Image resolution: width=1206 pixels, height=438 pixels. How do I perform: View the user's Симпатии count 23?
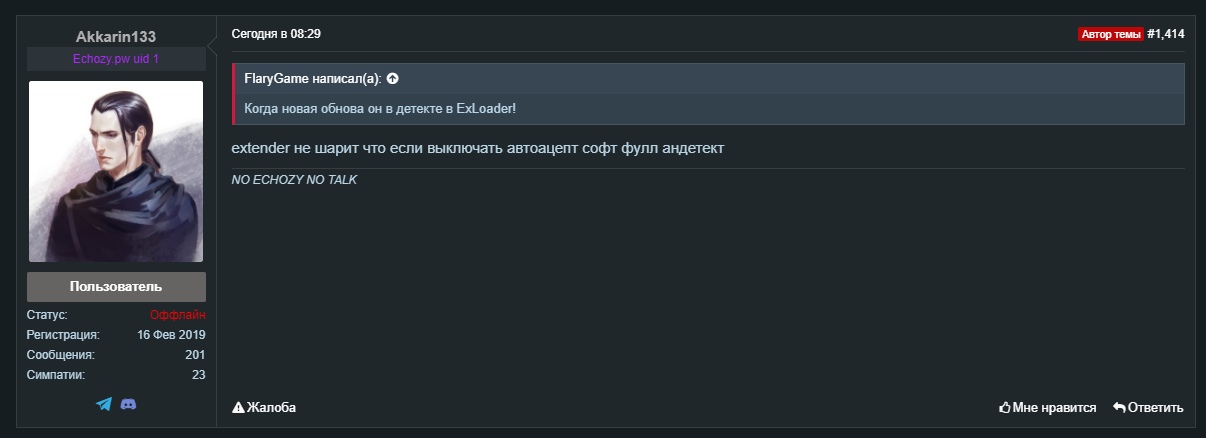tap(198, 375)
